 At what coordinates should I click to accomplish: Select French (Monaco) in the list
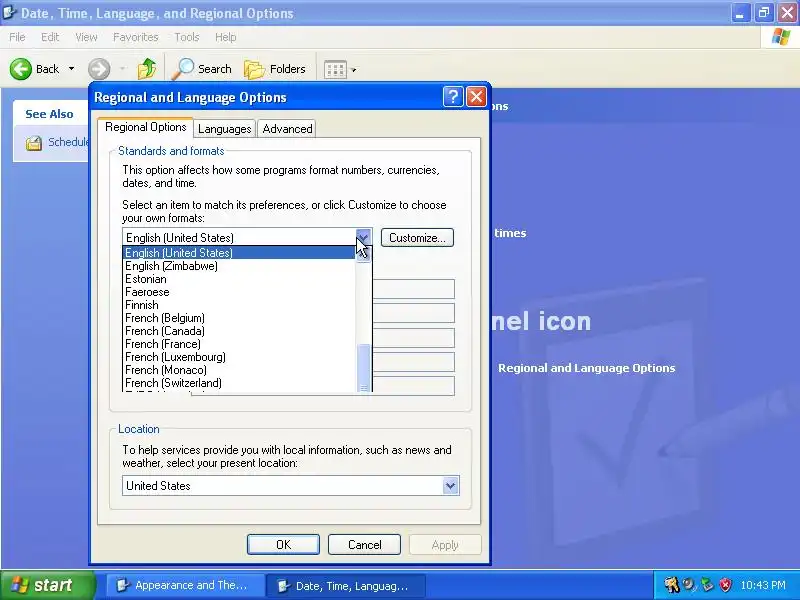click(239, 370)
